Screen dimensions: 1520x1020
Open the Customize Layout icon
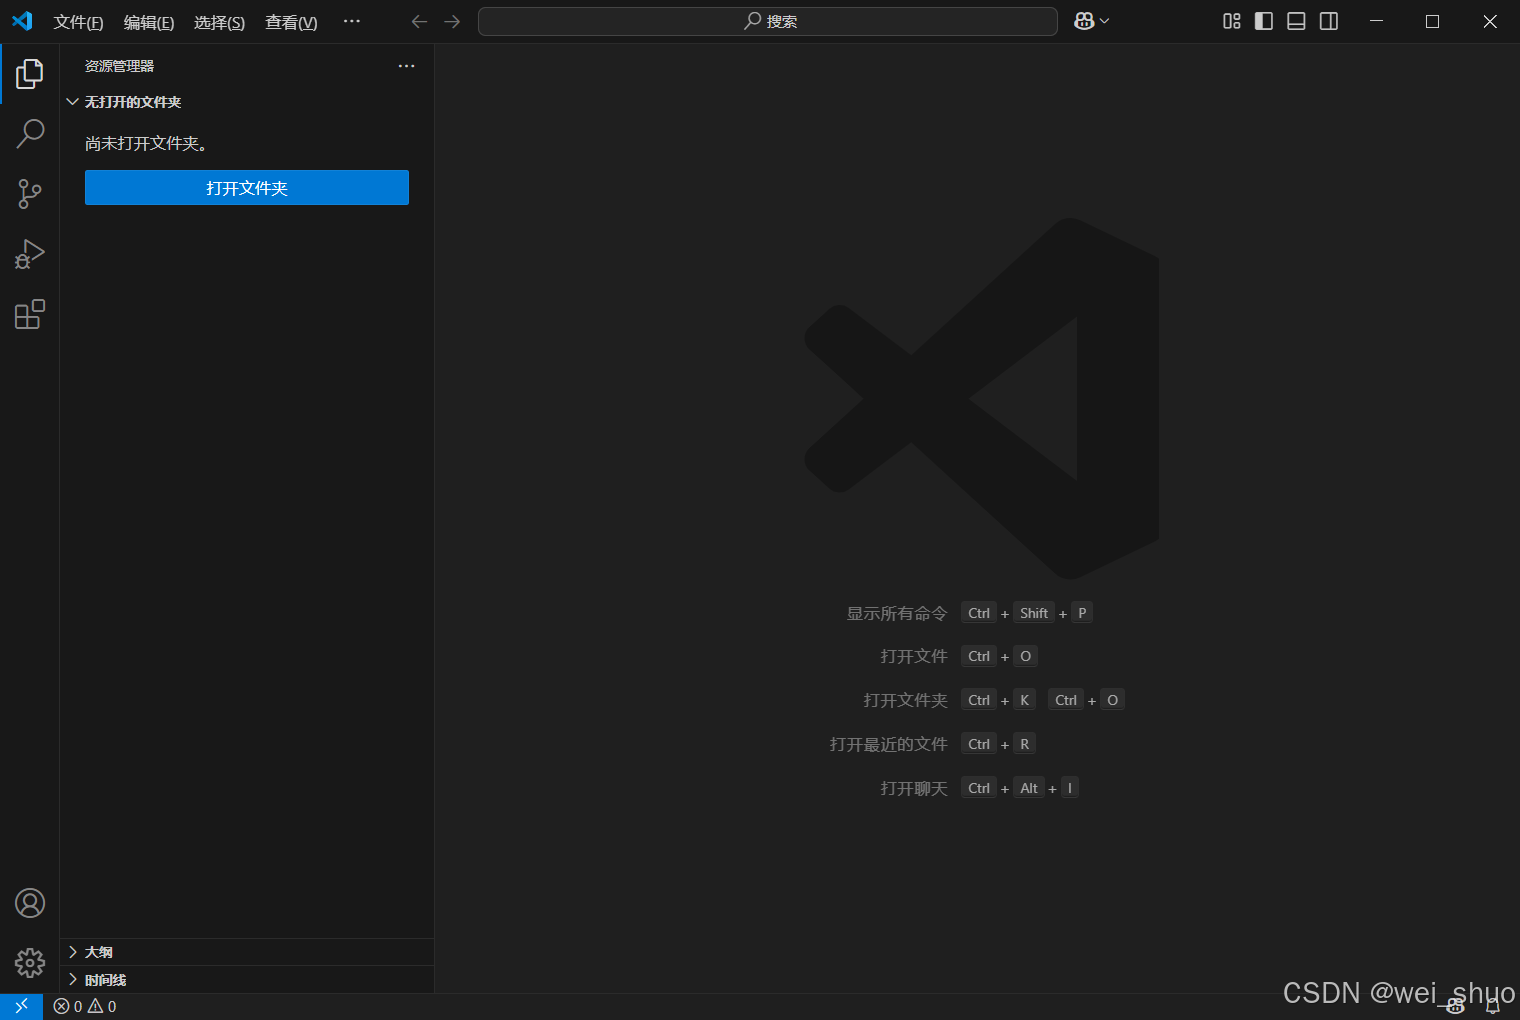[x=1232, y=21]
